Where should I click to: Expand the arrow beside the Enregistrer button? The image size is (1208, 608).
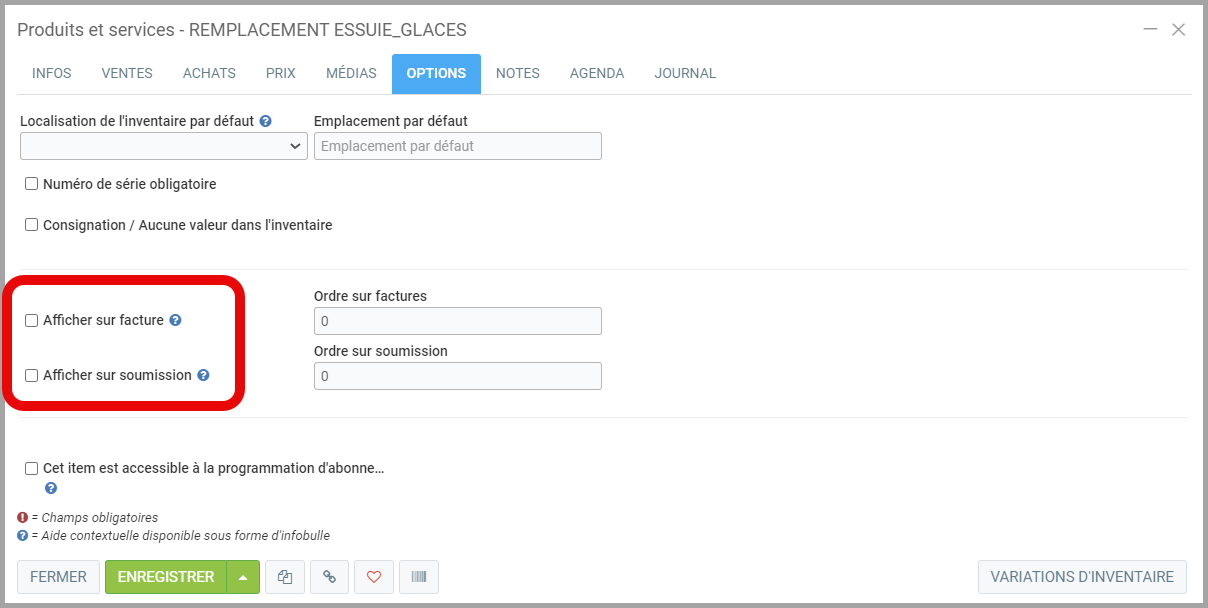[x=243, y=577]
